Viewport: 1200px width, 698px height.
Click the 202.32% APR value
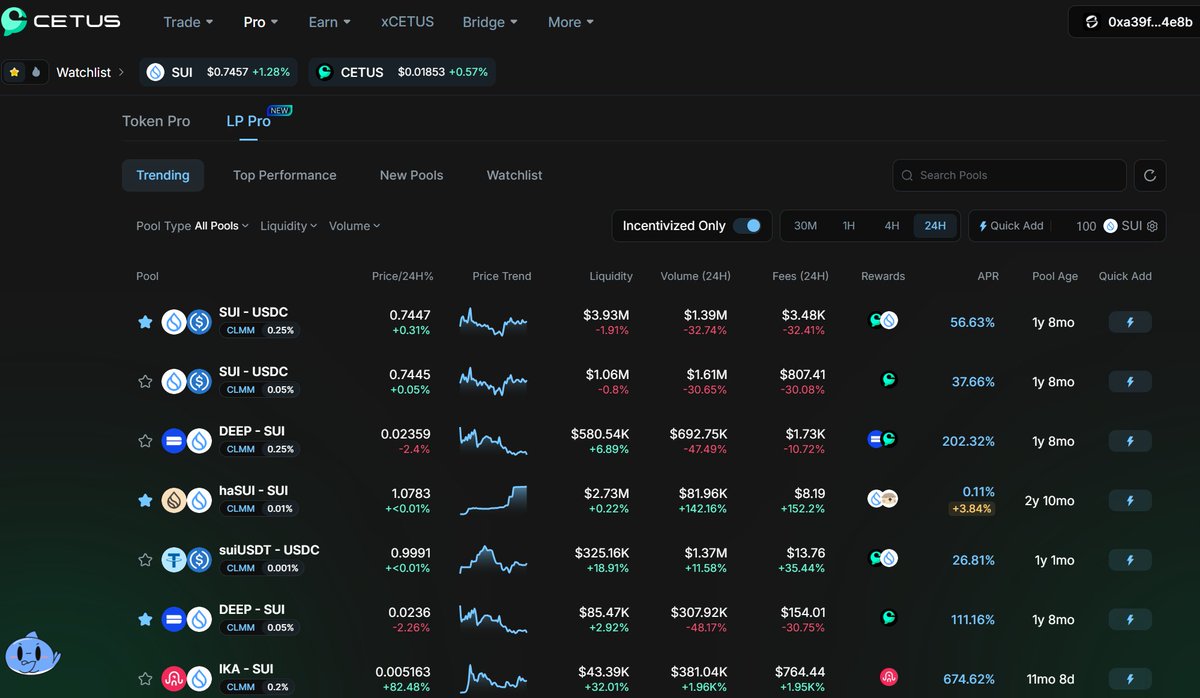tap(968, 441)
